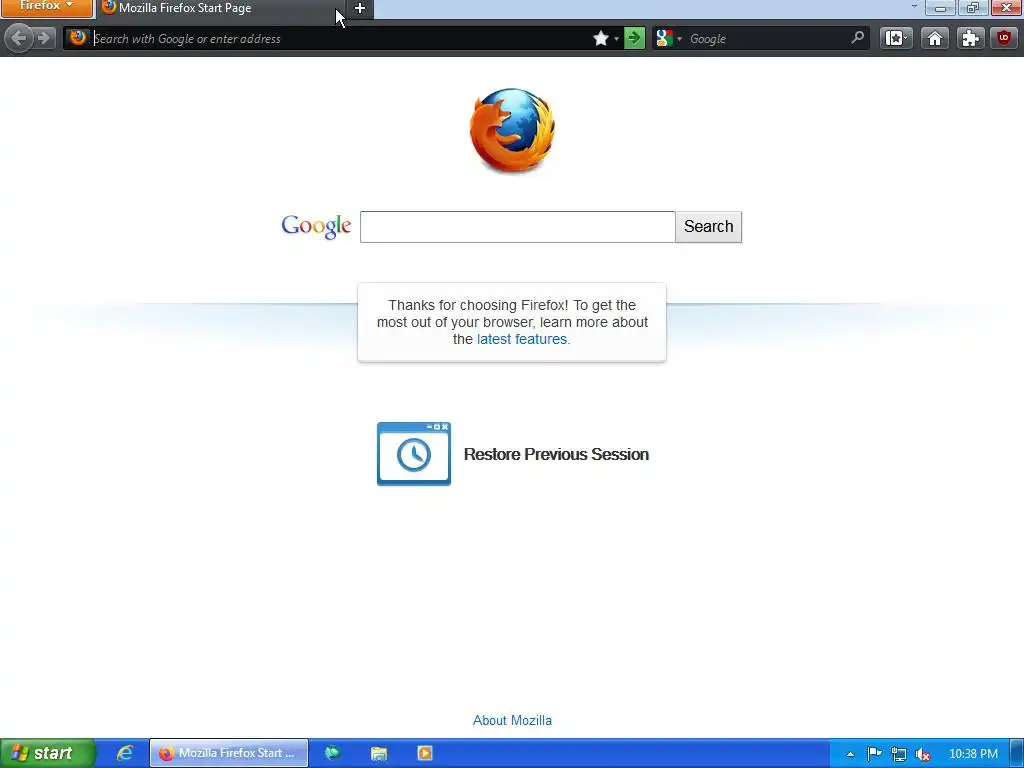Open the file explorer folder taskbar icon
Viewport: 1024px width, 768px height.
379,753
